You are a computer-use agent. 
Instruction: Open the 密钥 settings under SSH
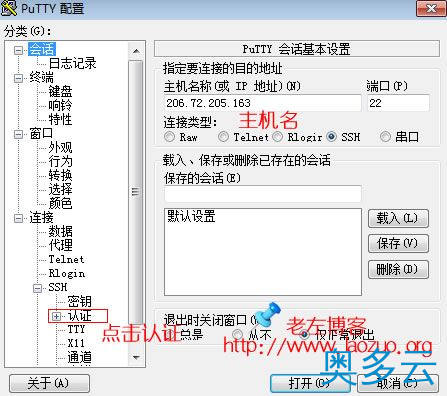click(79, 301)
